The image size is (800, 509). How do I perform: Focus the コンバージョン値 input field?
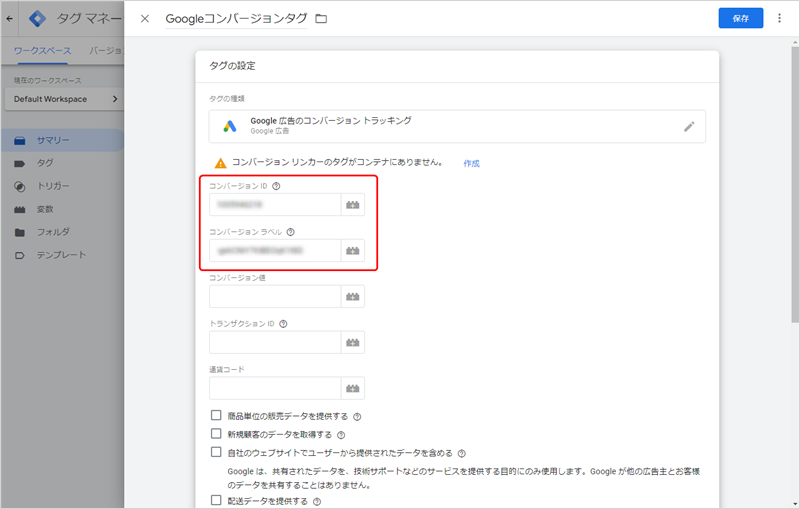click(275, 296)
